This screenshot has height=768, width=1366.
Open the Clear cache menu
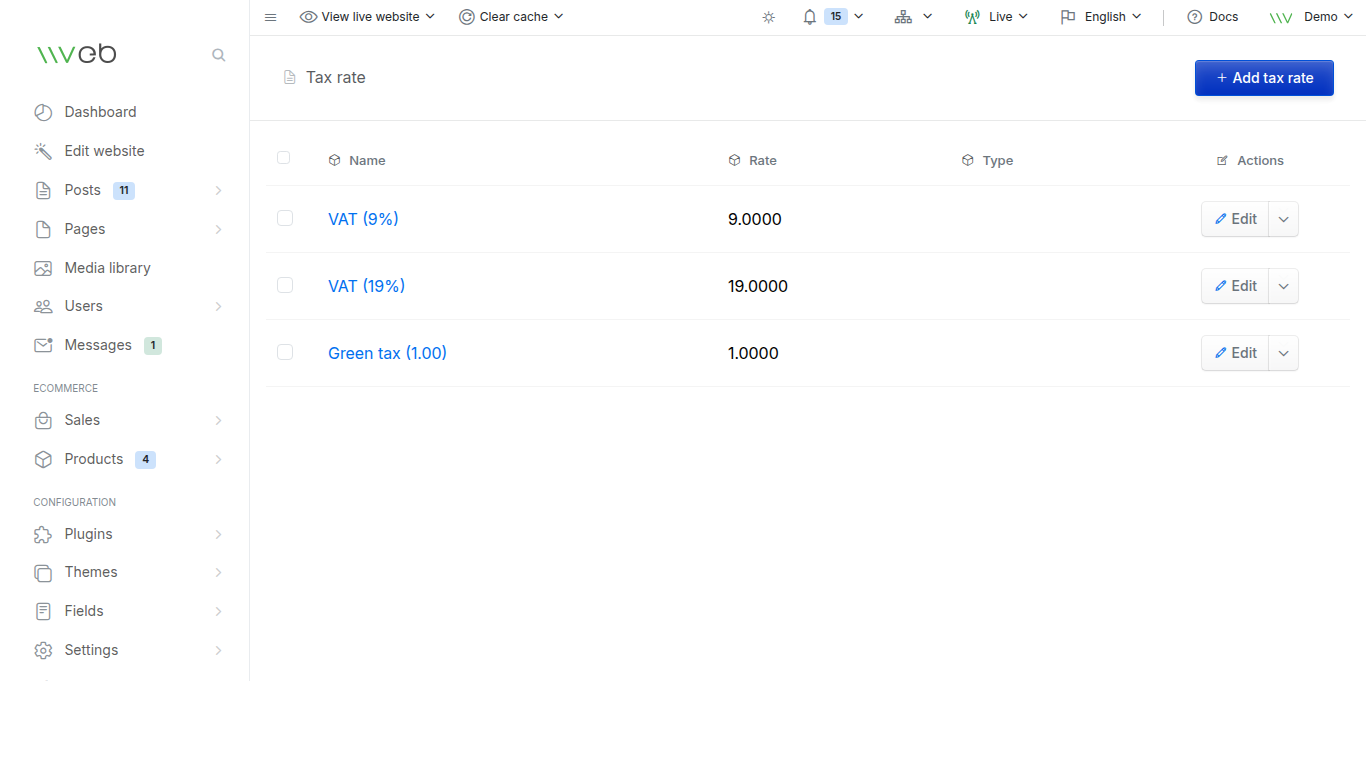point(511,17)
